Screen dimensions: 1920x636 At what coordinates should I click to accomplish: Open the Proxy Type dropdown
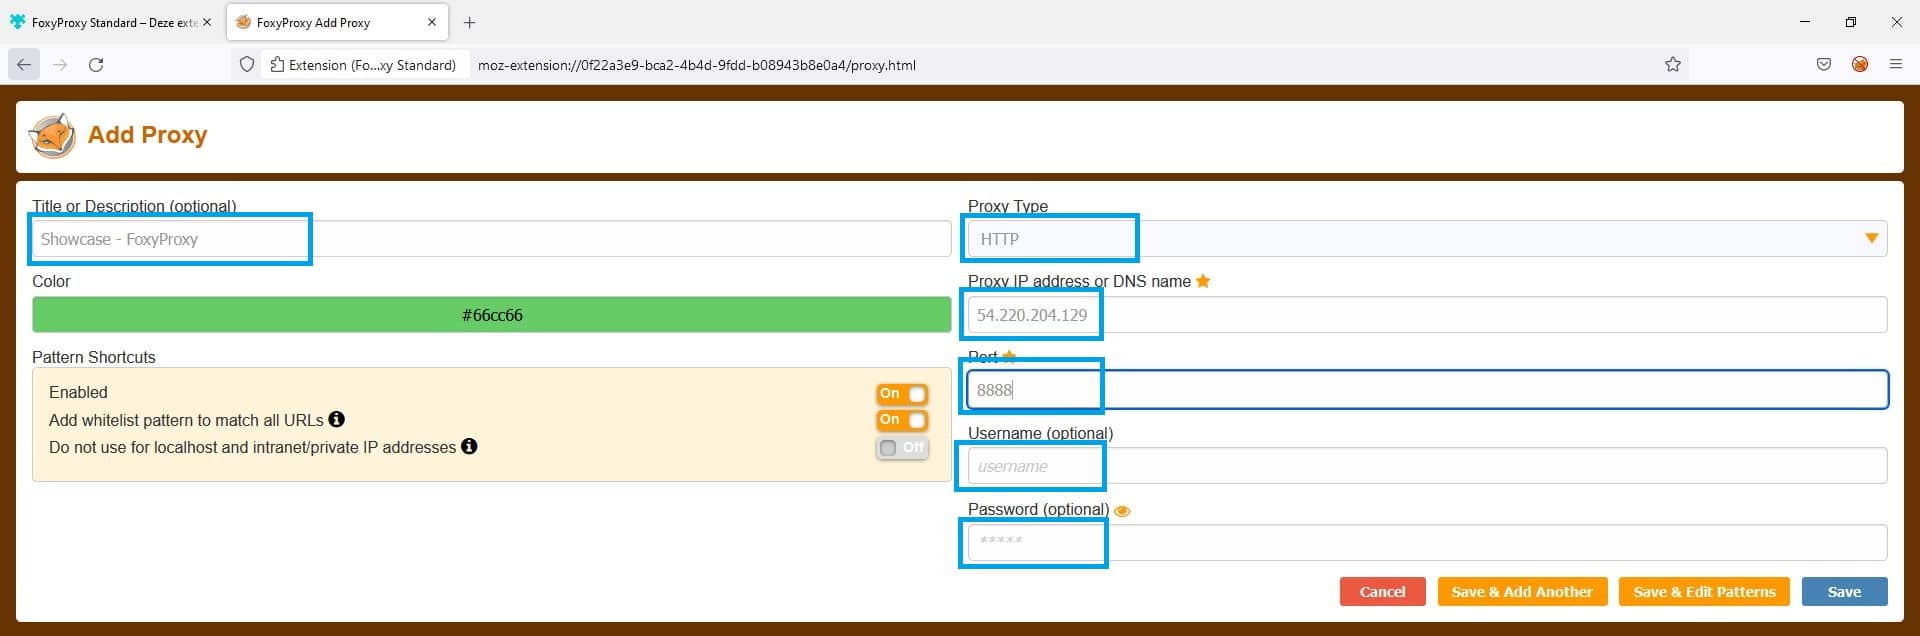tap(1426, 239)
